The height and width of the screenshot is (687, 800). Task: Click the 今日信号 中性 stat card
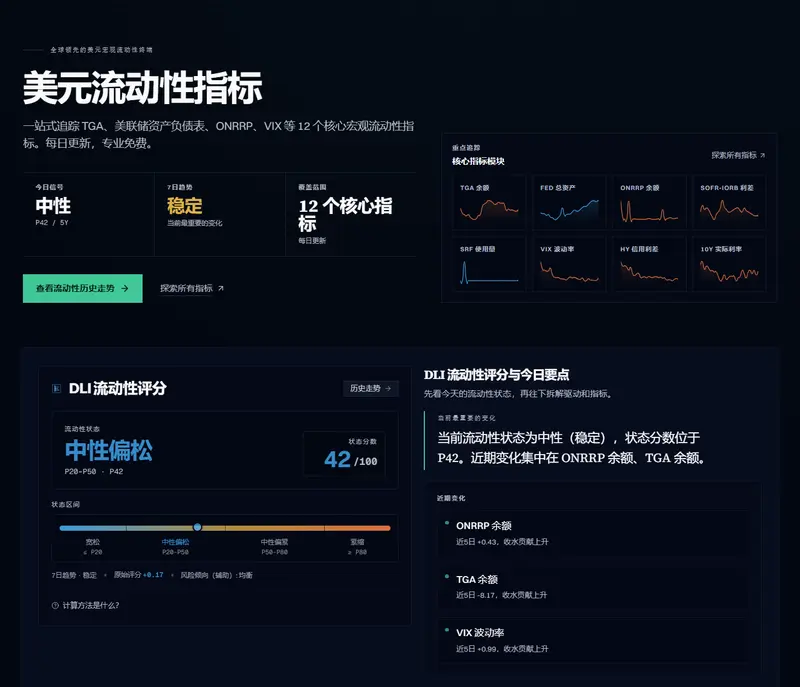[88, 214]
